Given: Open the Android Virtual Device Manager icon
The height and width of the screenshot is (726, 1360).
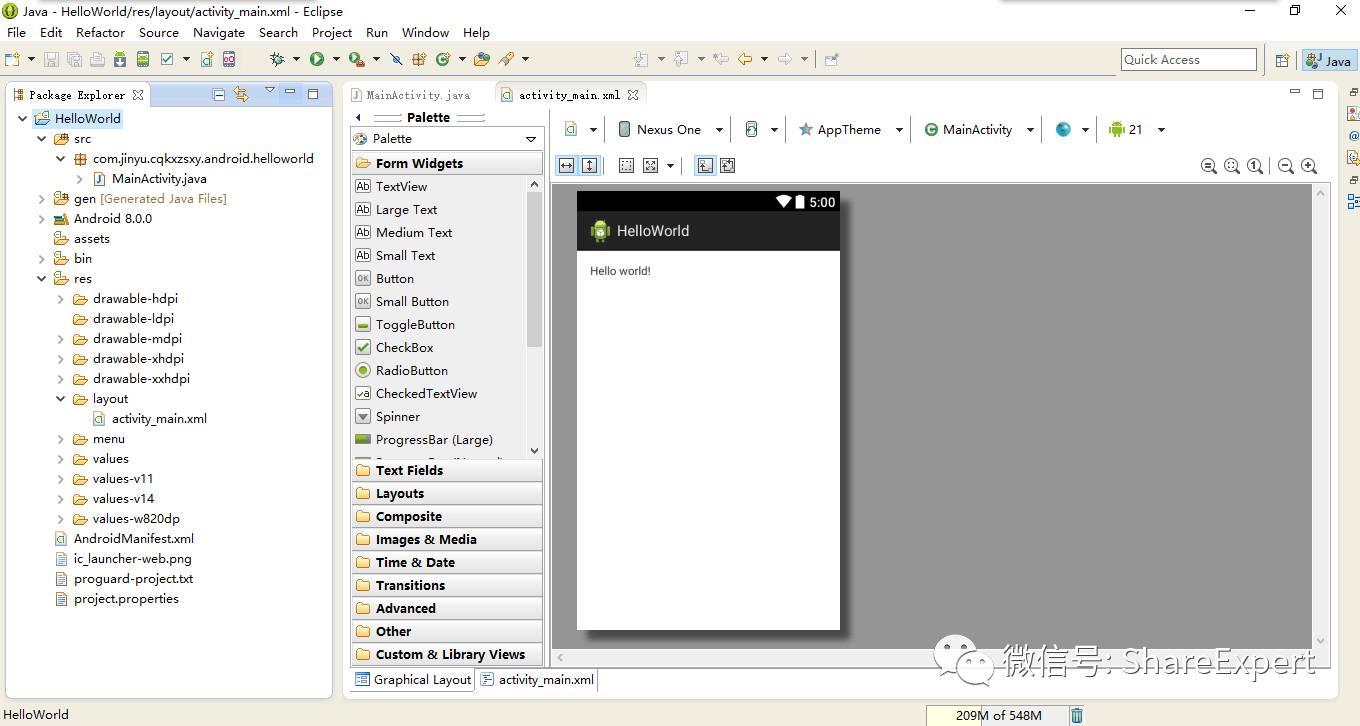Looking at the screenshot, I should tap(143, 60).
